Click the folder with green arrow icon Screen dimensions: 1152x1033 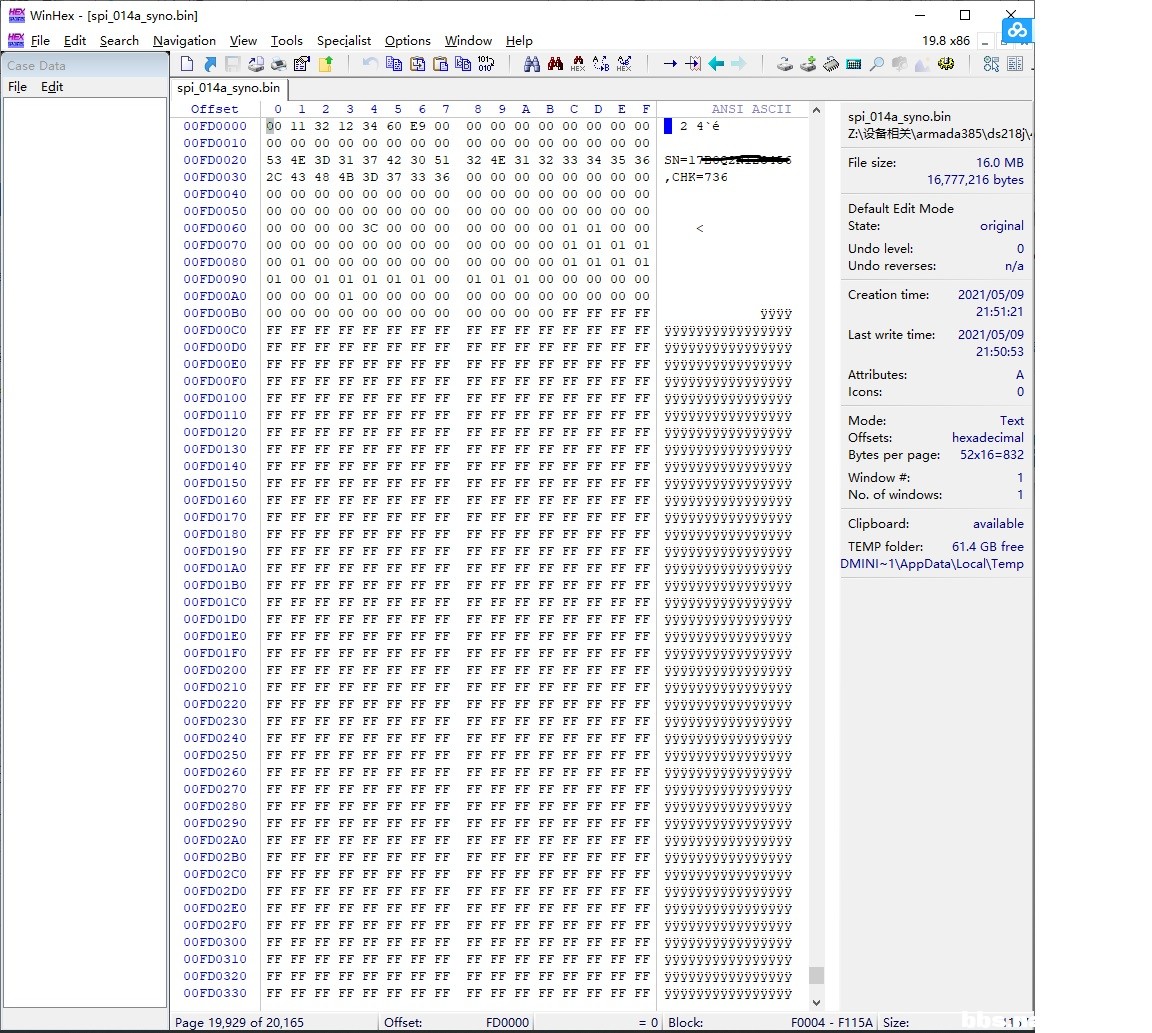325,64
